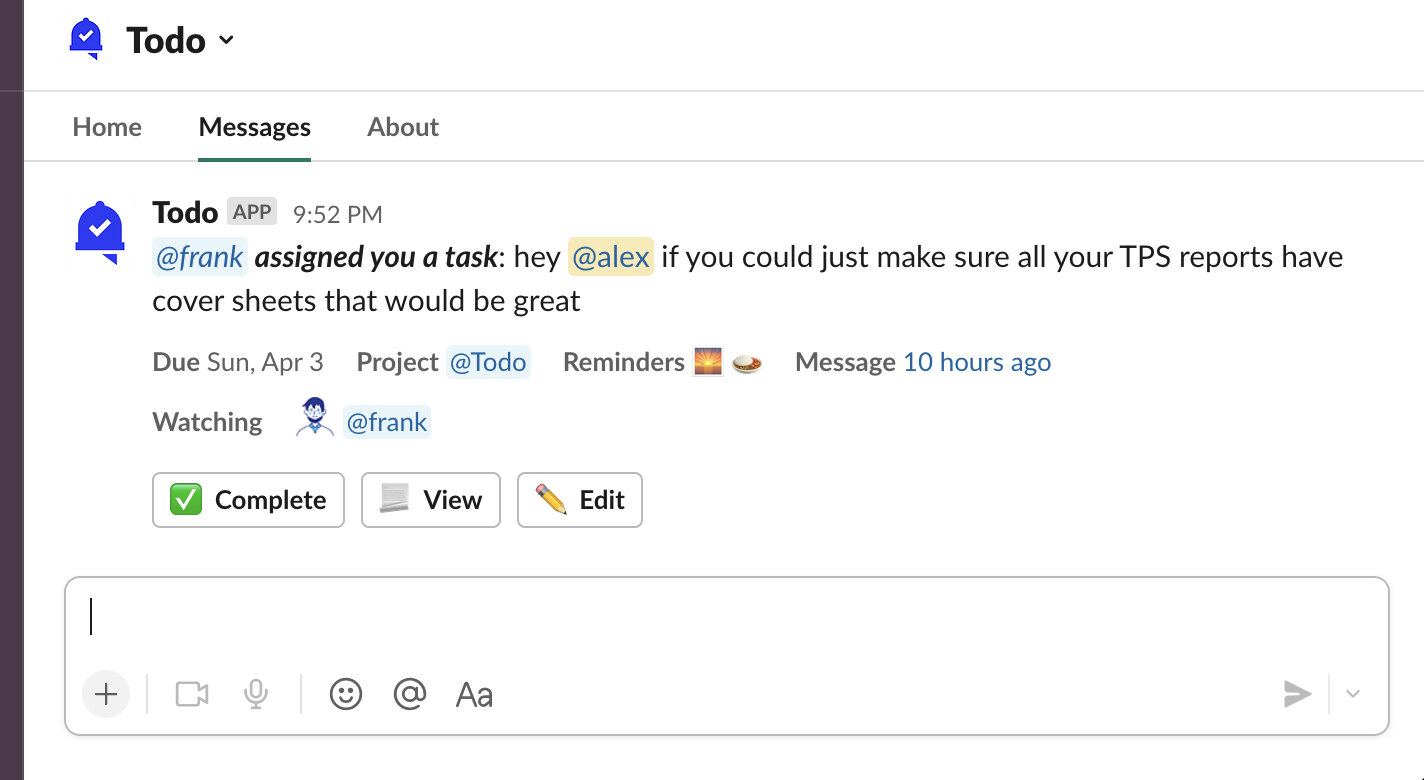Expand the send options dropdown arrow
1424x780 pixels.
[1353, 694]
